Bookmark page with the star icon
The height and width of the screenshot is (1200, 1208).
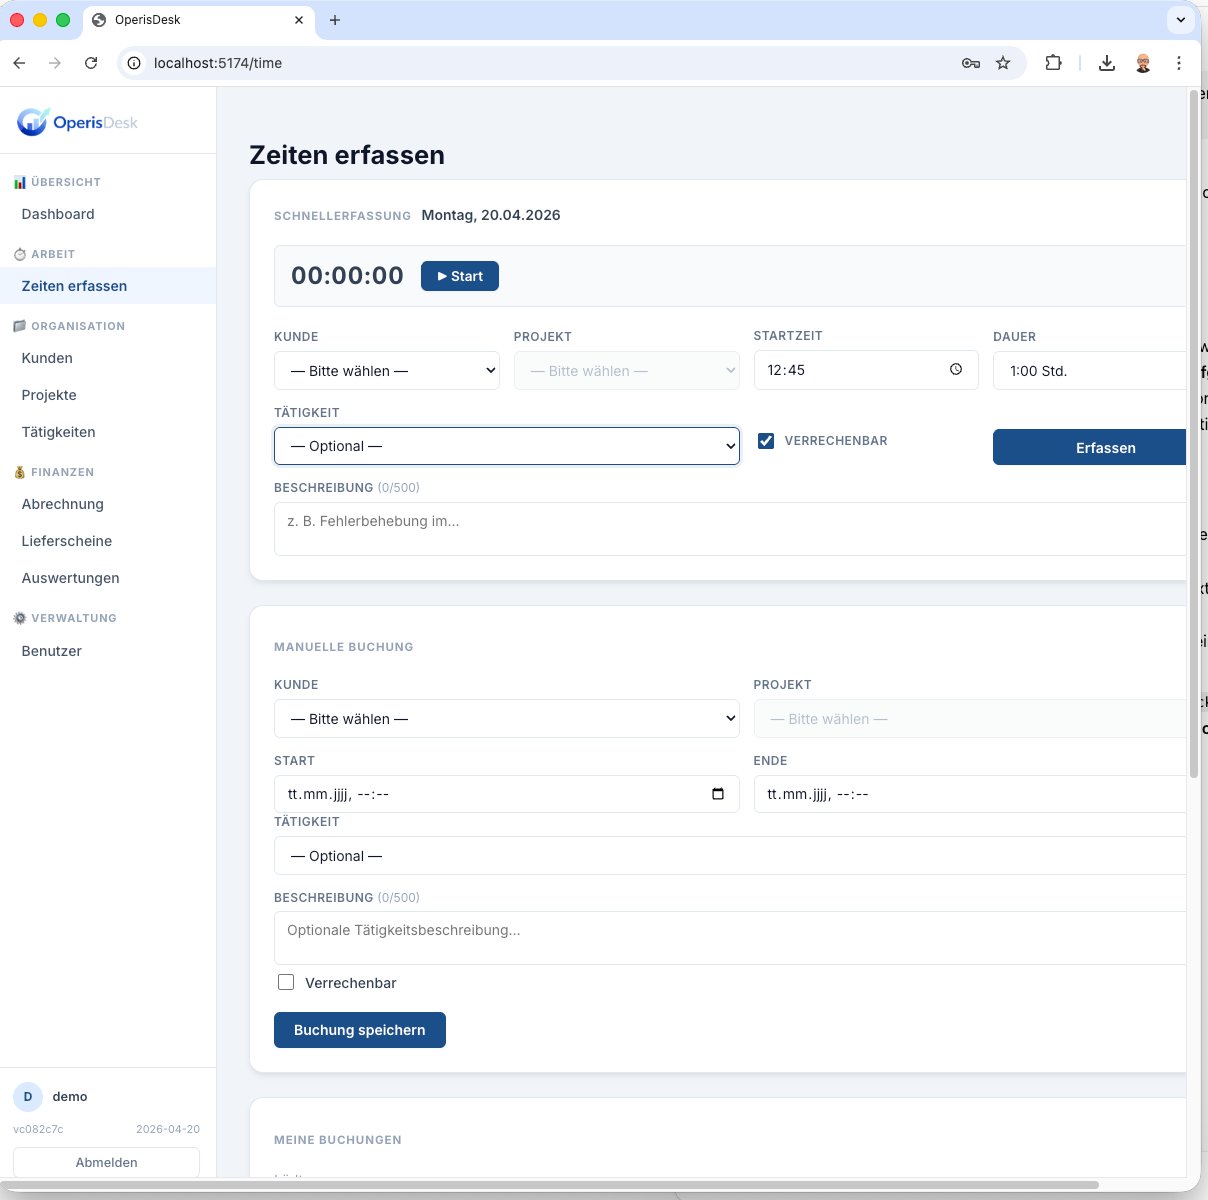click(1003, 63)
